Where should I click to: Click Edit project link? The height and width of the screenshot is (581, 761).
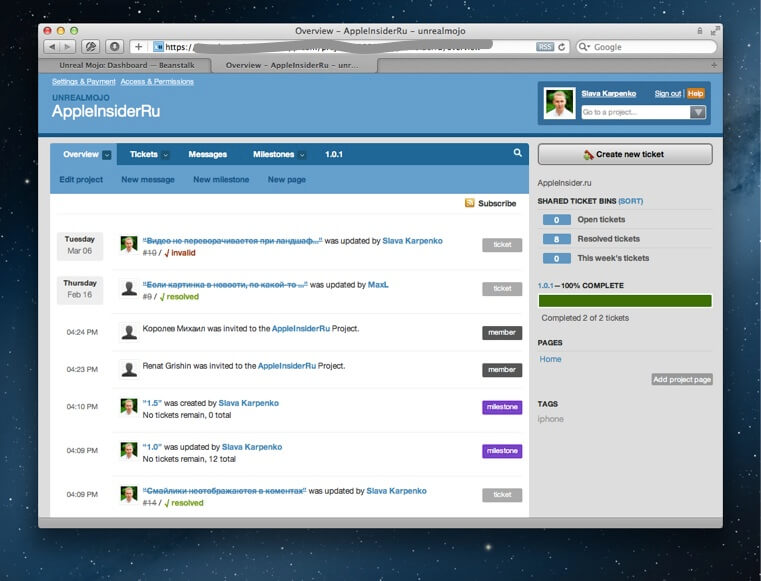click(81, 180)
